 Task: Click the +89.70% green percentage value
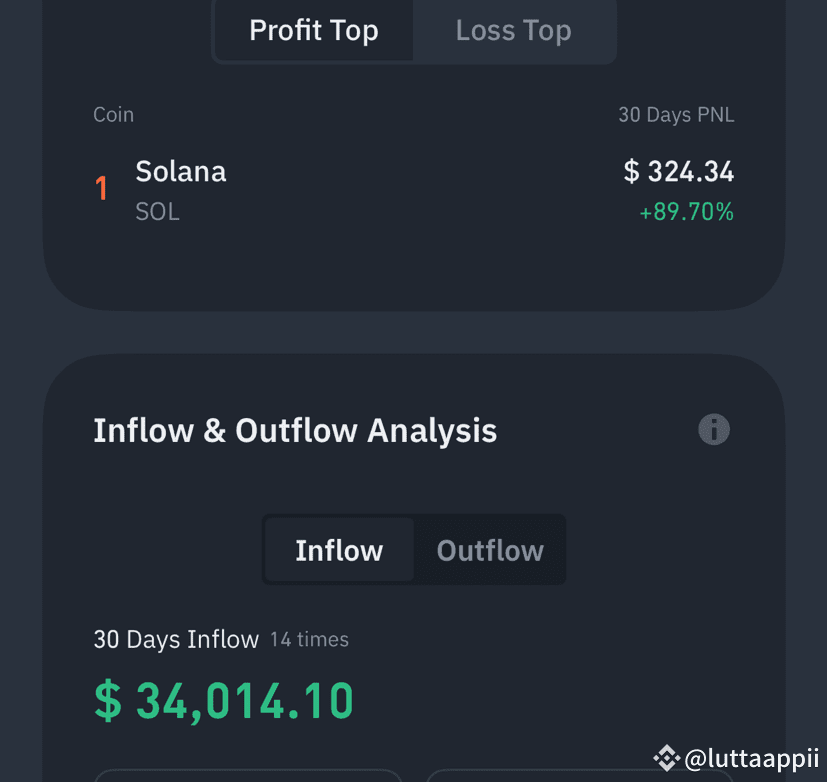686,212
